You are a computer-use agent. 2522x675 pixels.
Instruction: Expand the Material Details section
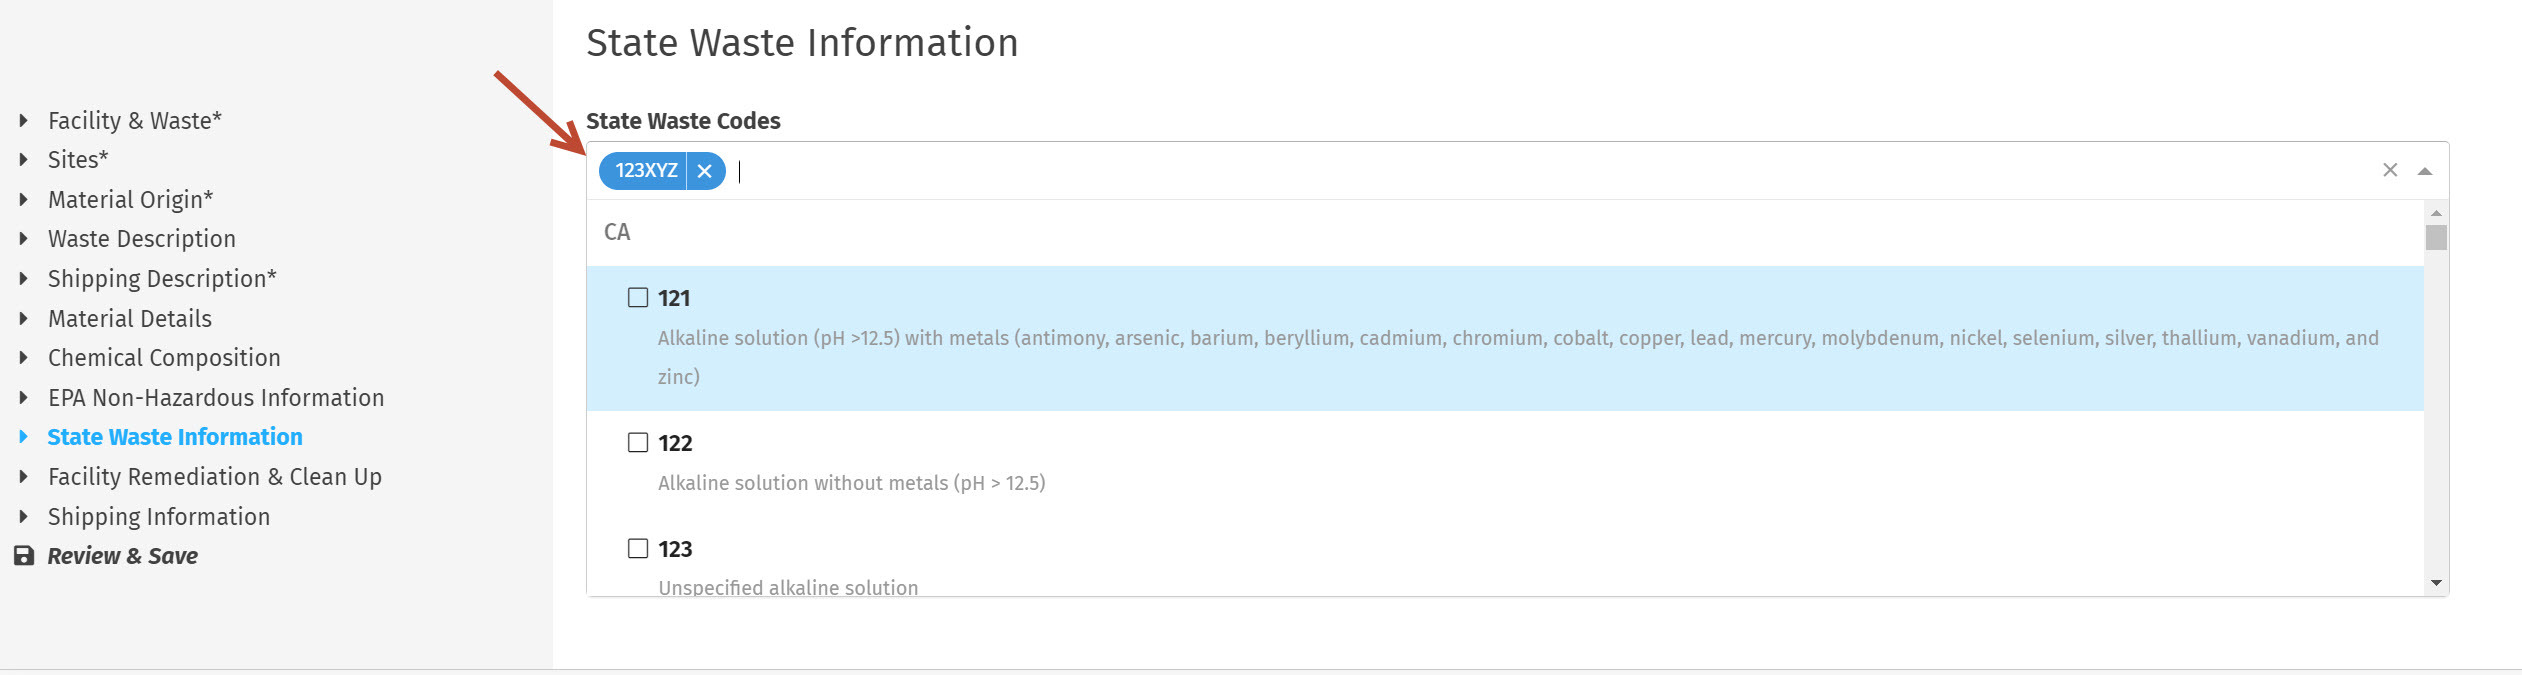pyautogui.click(x=129, y=319)
